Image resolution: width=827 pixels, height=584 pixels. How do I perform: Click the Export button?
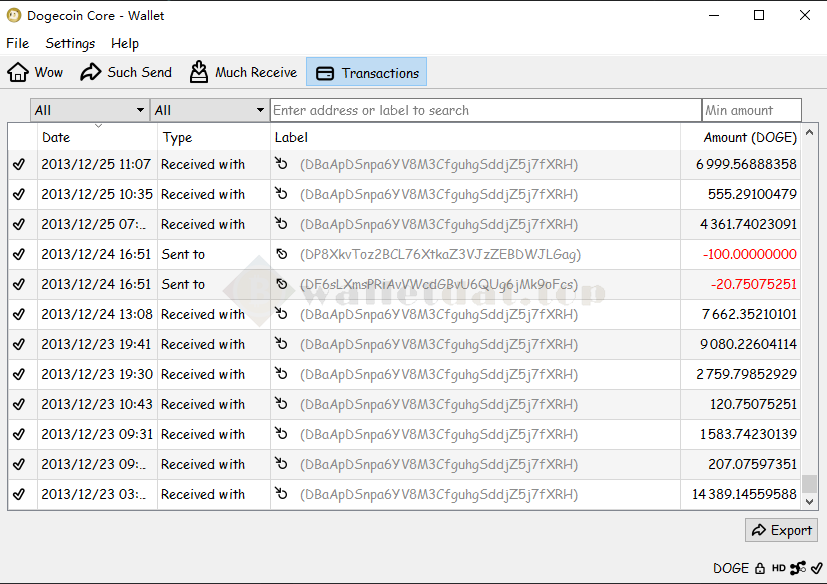pos(780,530)
